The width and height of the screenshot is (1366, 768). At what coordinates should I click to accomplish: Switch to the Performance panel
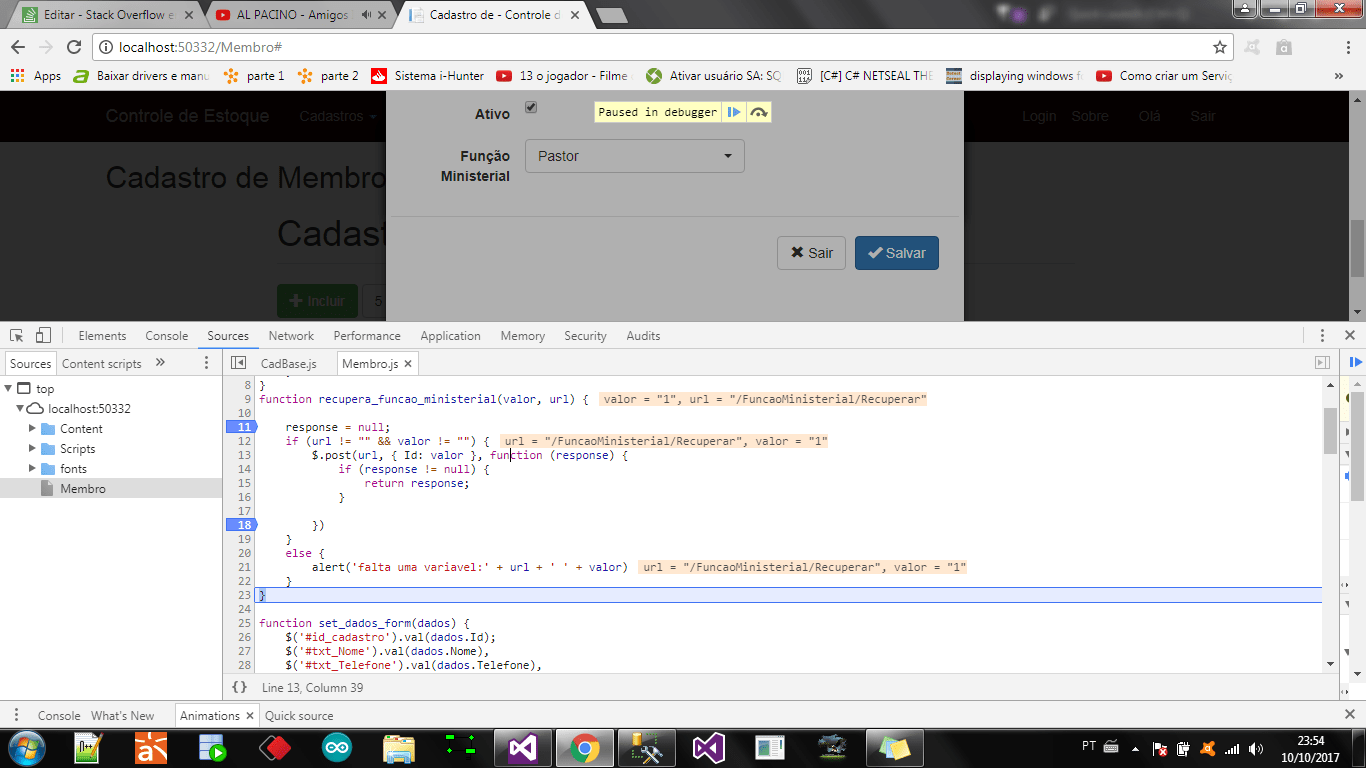[x=367, y=336]
